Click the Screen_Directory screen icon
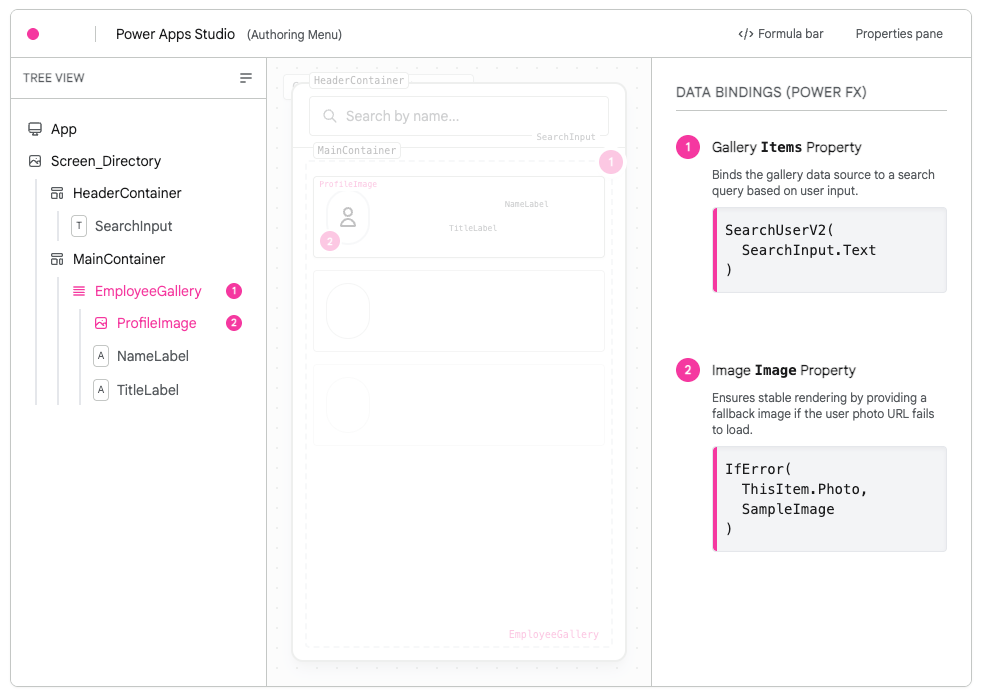This screenshot has width=983, height=696. 35,161
